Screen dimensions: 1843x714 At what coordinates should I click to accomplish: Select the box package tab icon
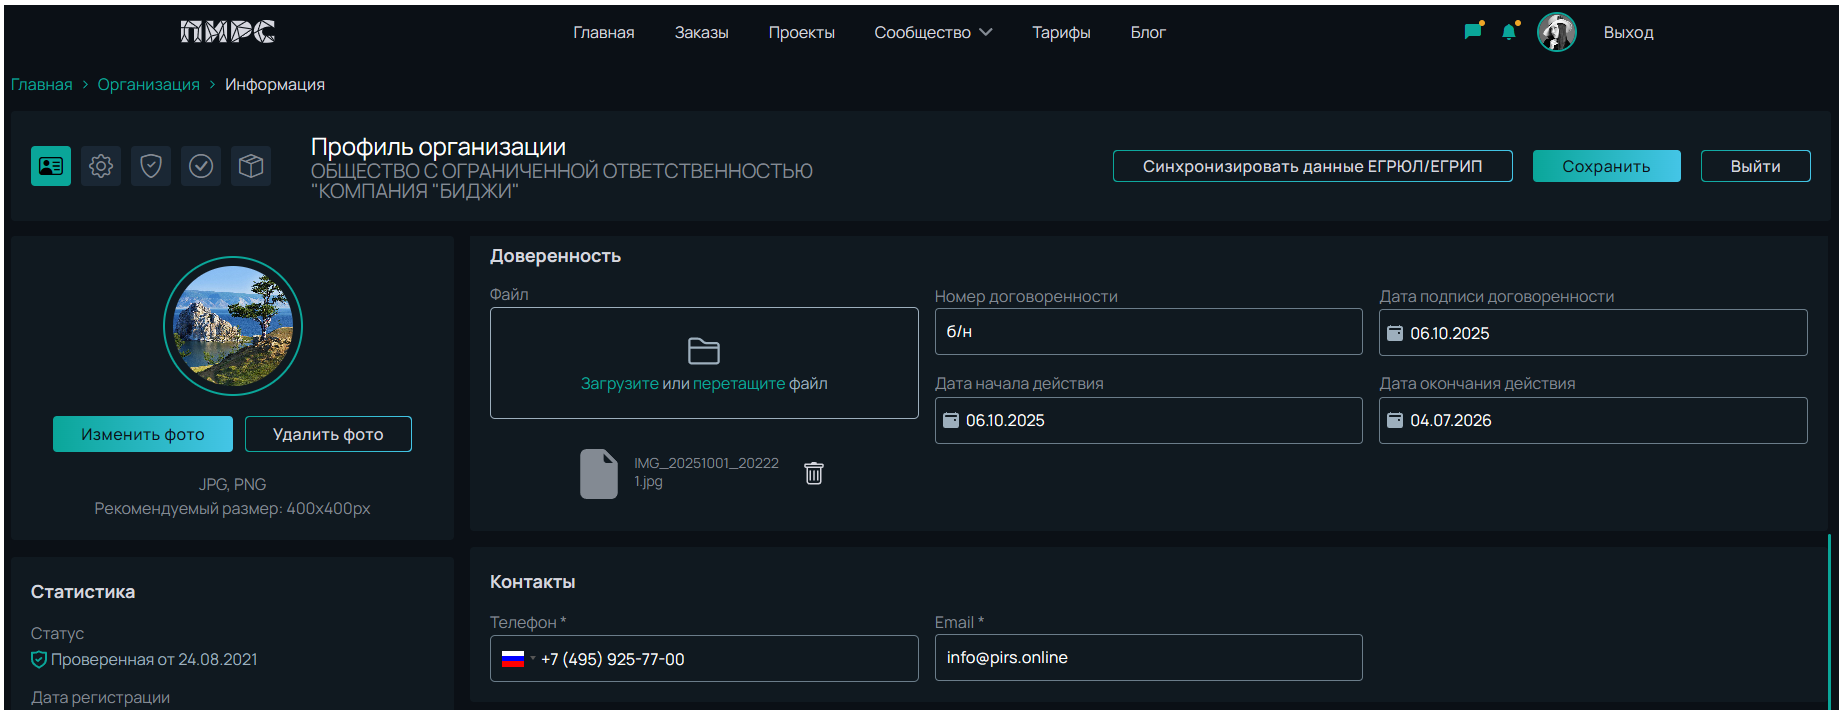click(251, 166)
